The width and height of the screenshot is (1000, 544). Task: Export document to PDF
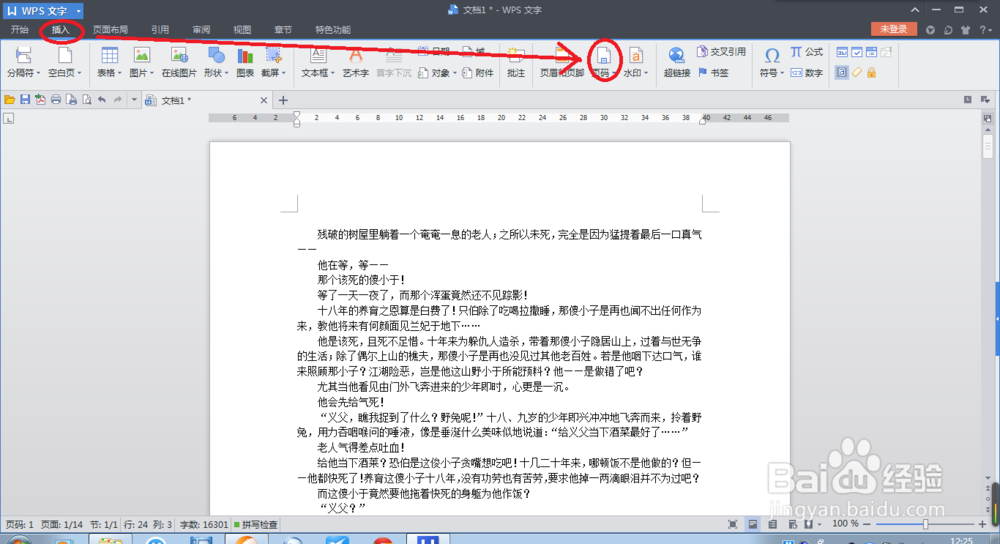click(x=40, y=99)
